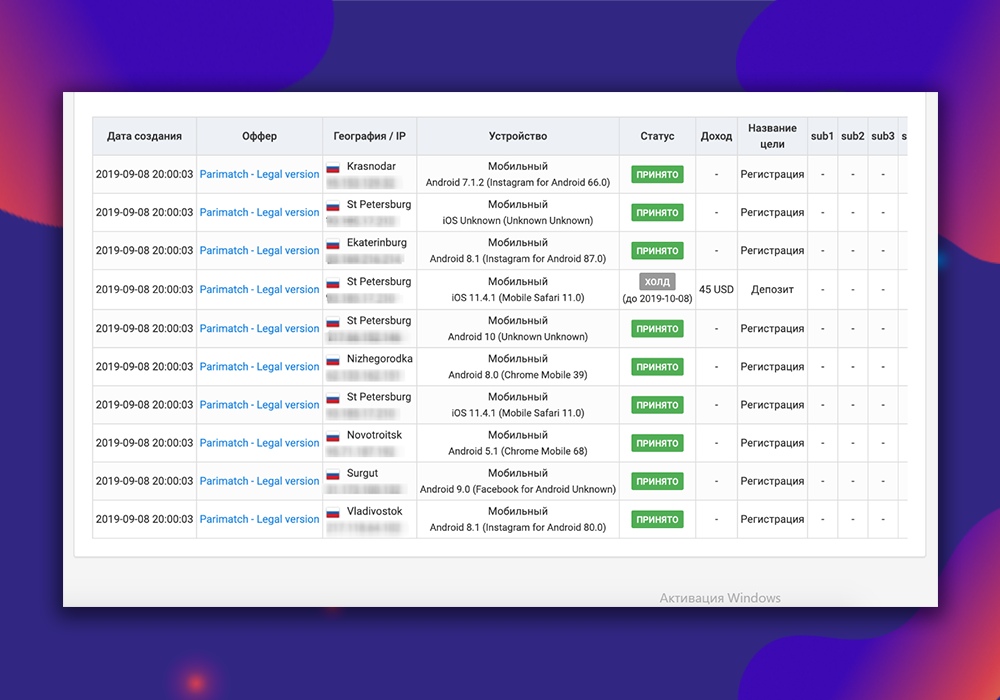This screenshot has width=1000, height=700.
Task: Click the iOS Unknown (Unknown Unknown) device text
Action: click(x=518, y=221)
